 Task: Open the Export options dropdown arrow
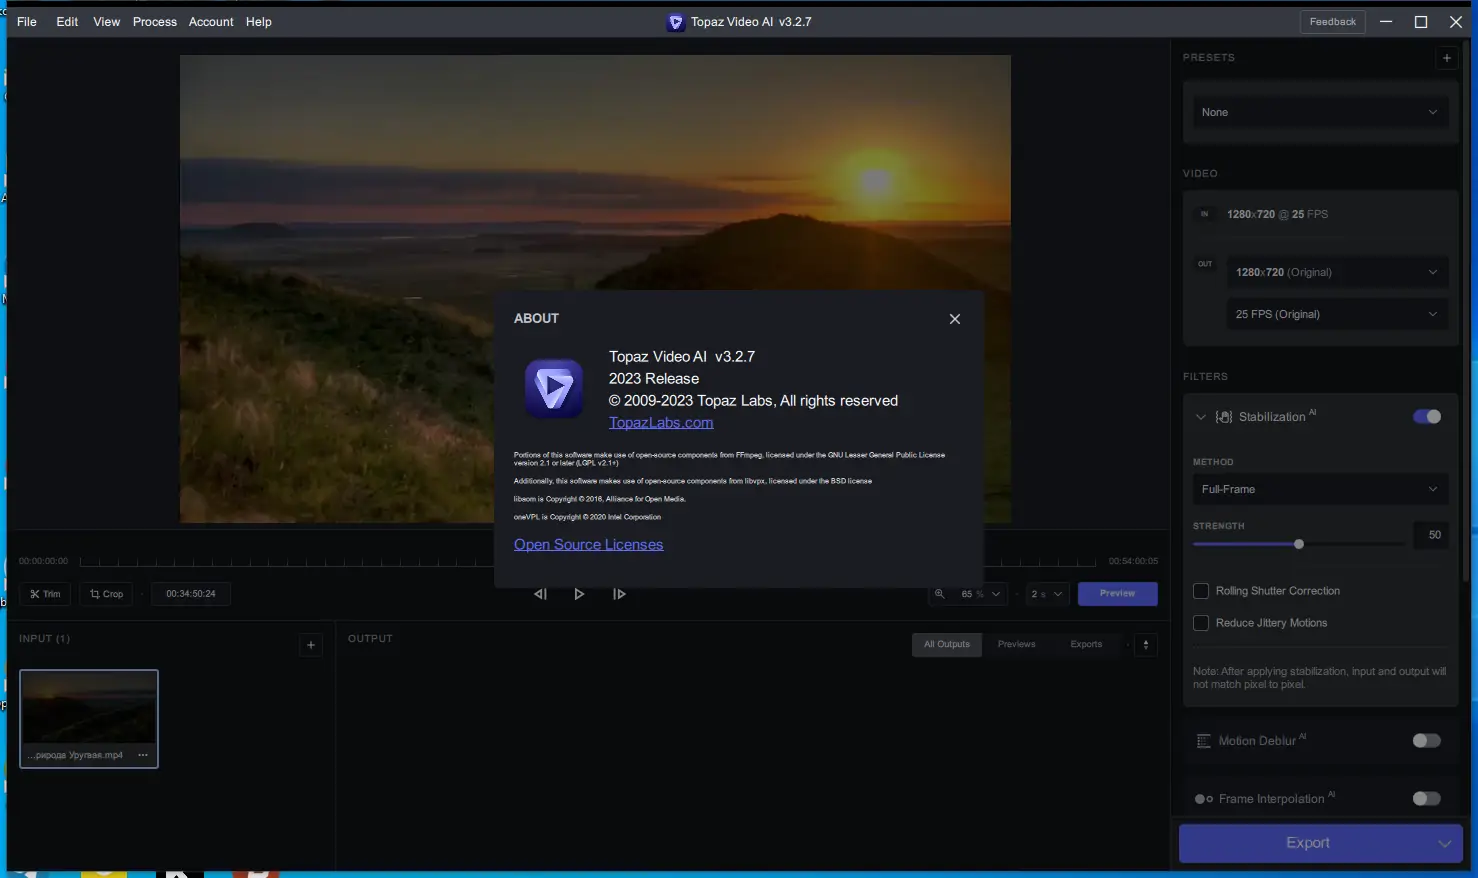[1445, 843]
